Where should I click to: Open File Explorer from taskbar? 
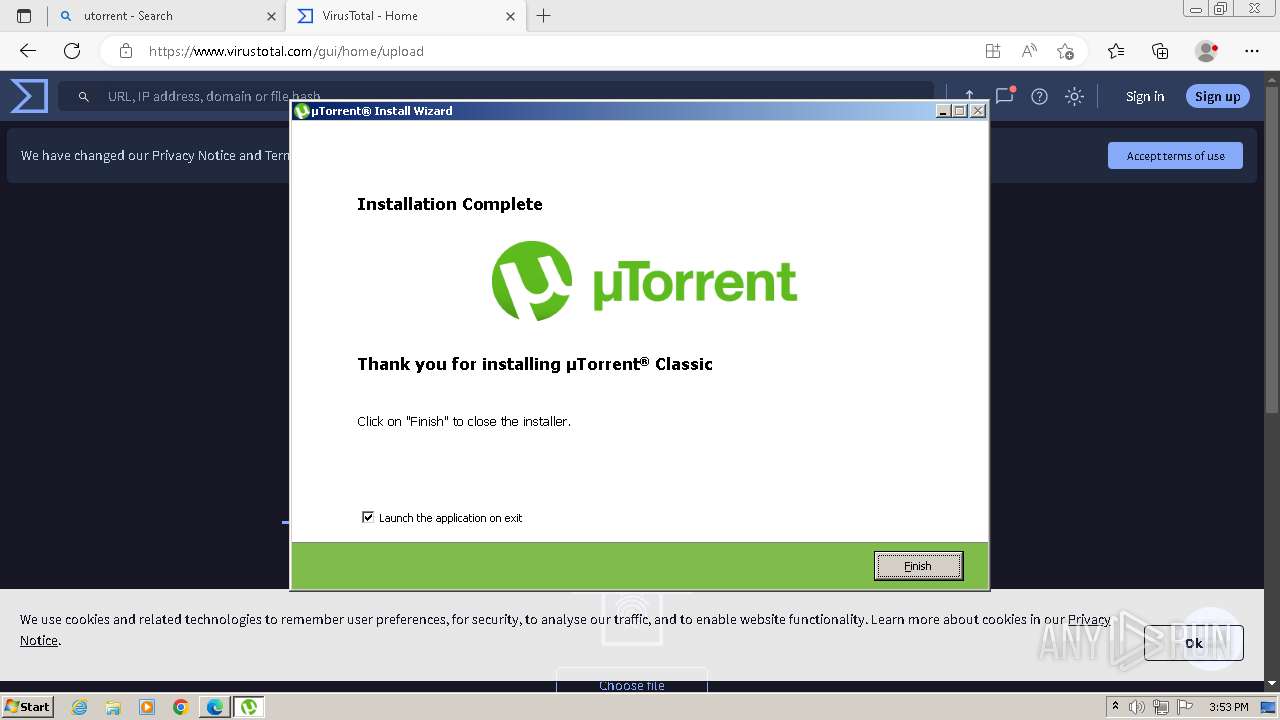113,707
